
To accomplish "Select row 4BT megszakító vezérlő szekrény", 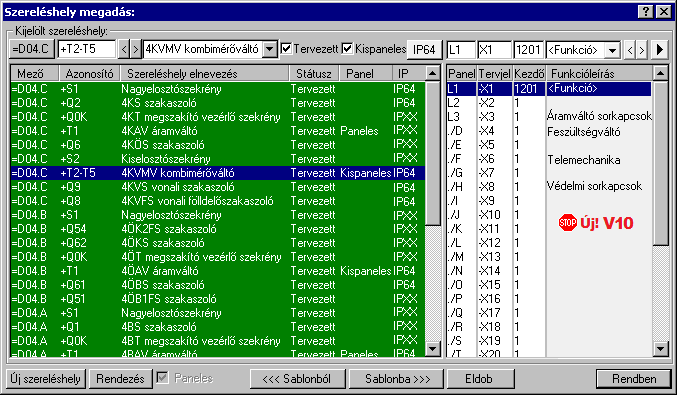I will [218, 341].
